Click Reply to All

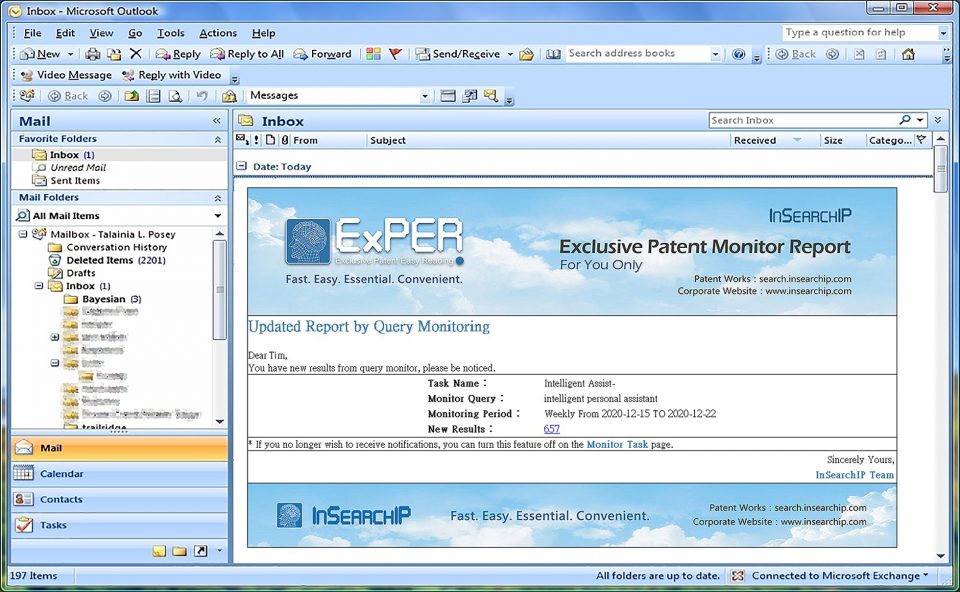pos(247,54)
